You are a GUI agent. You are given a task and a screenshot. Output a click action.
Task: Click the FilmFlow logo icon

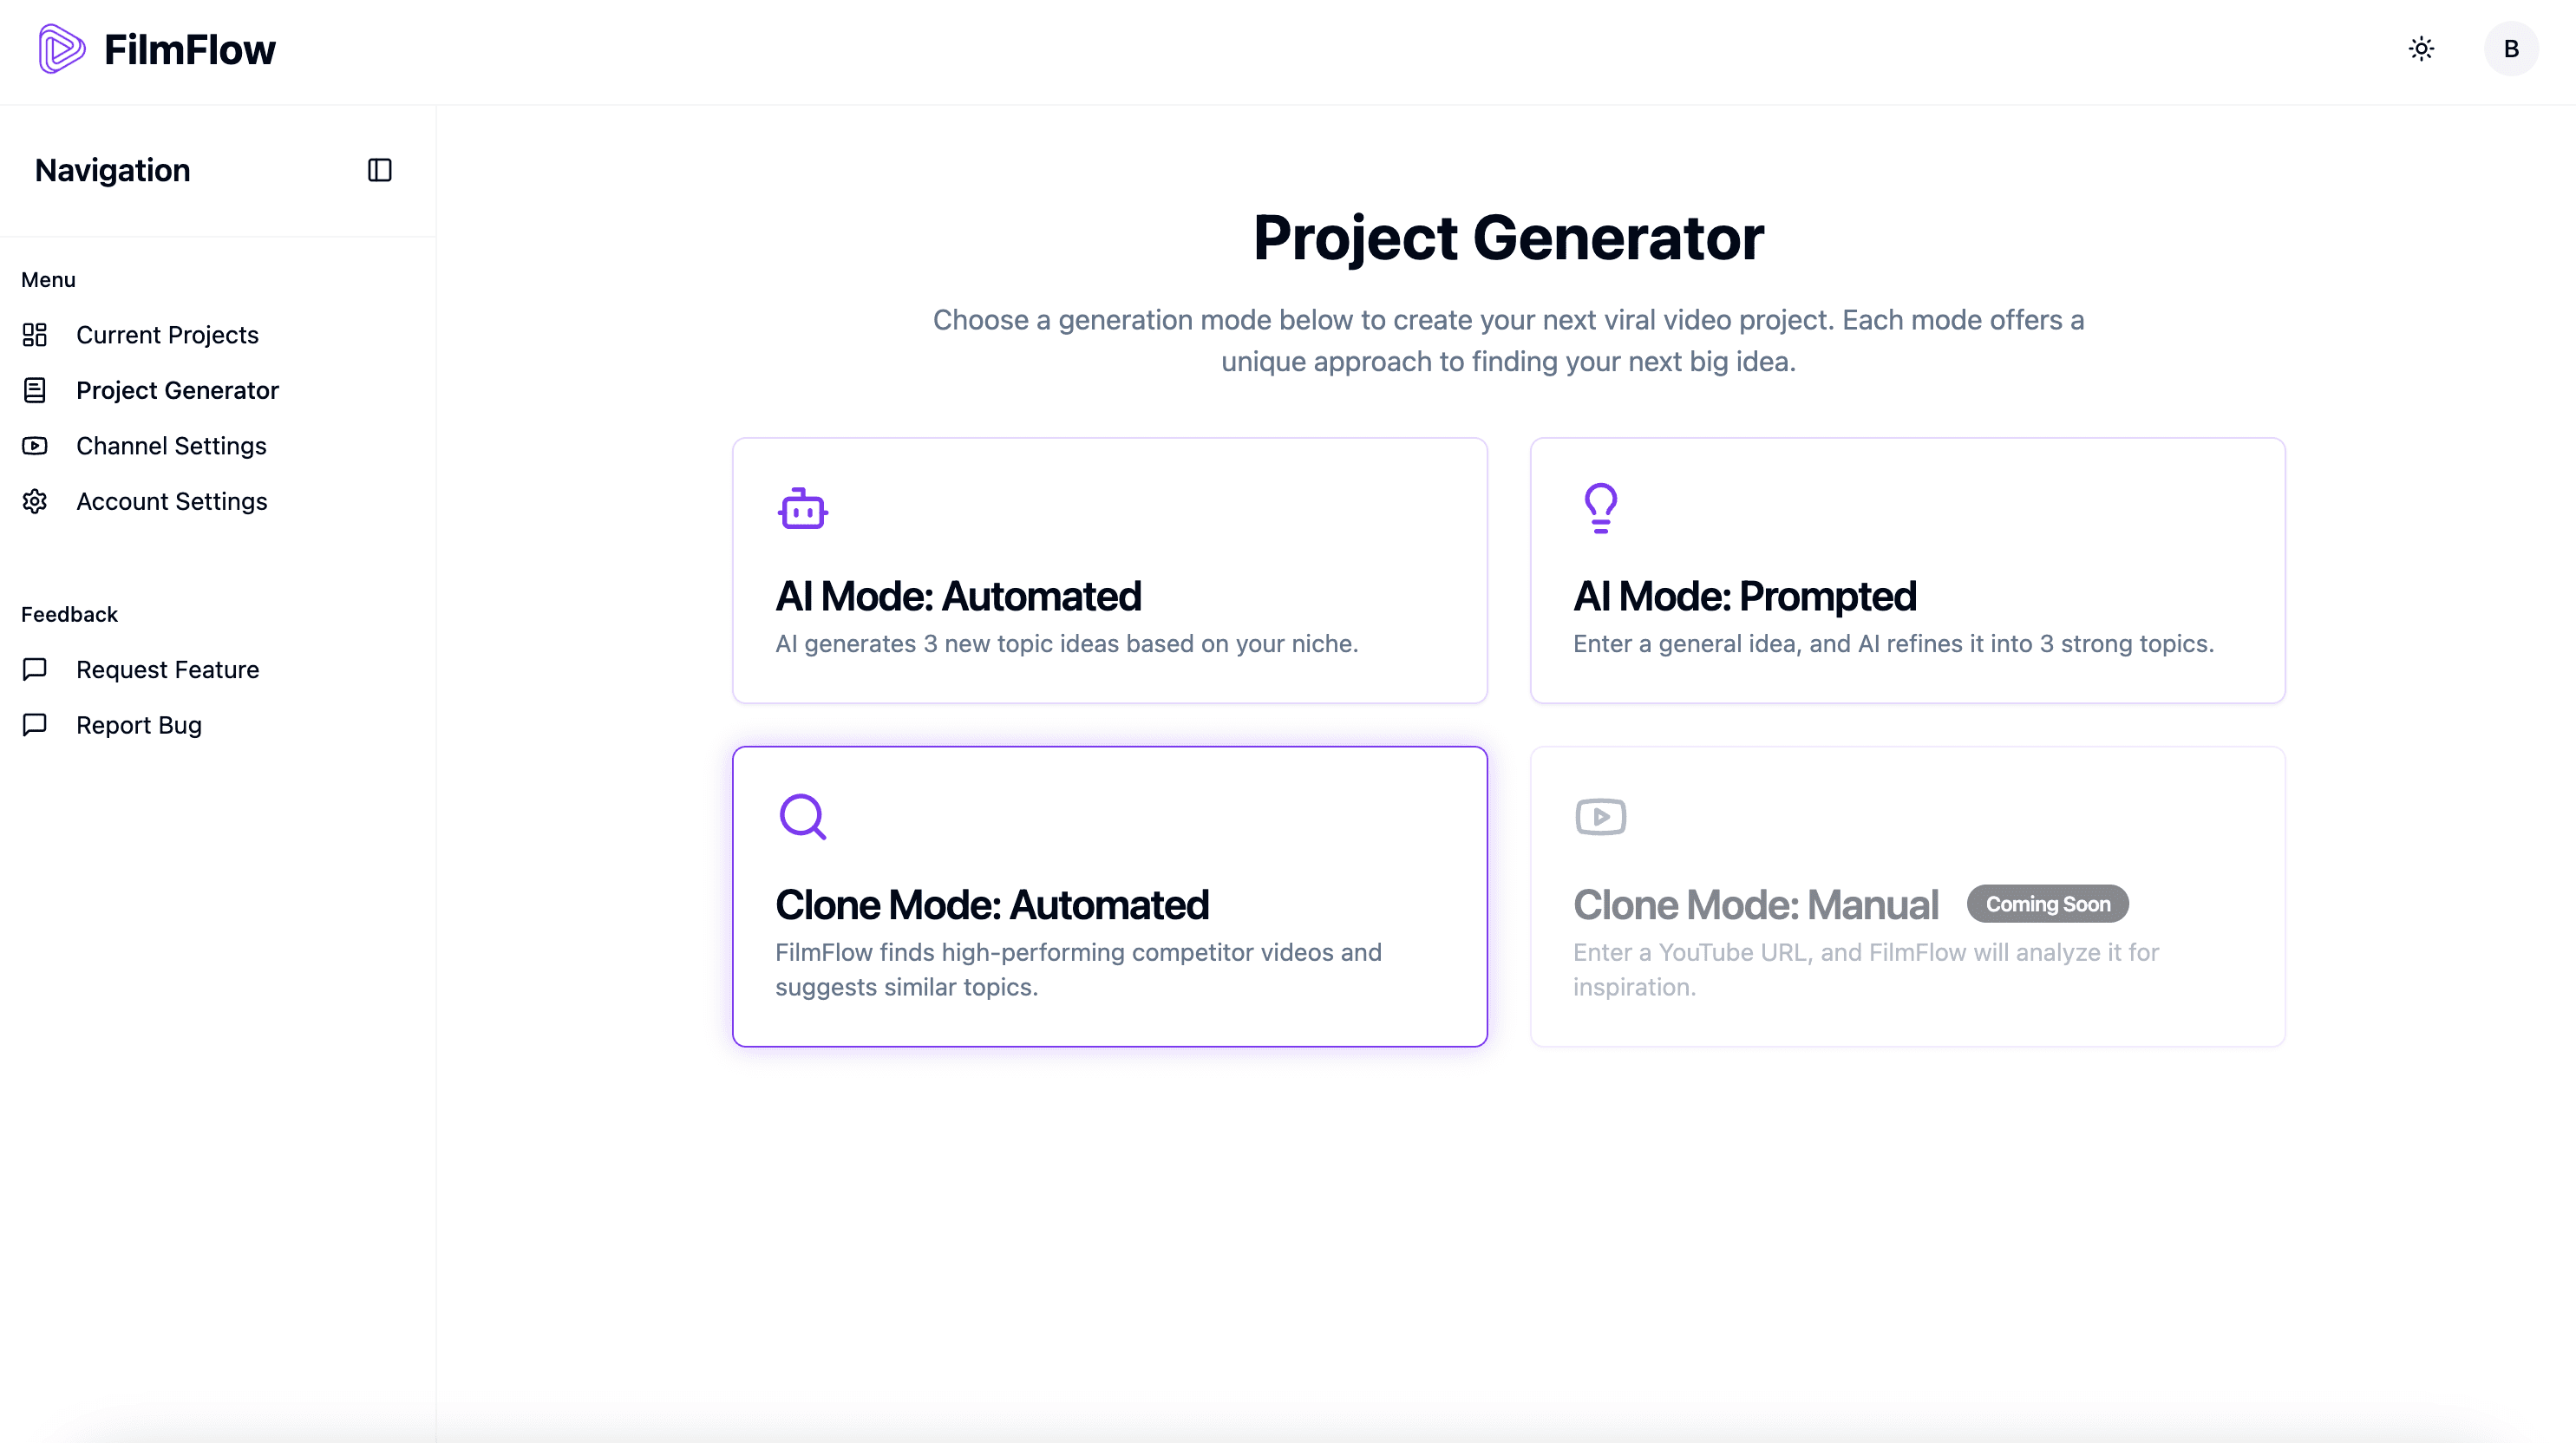(x=62, y=48)
